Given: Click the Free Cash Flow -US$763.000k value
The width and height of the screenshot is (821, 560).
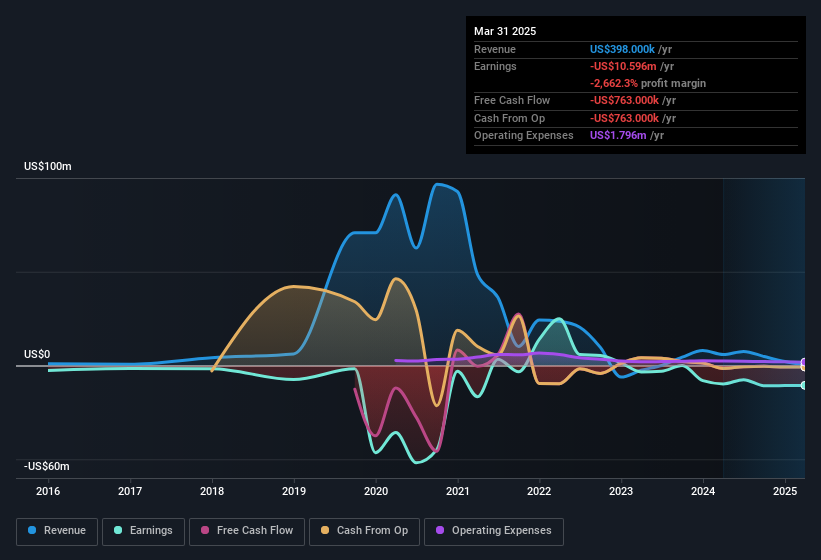Looking at the screenshot, I should (624, 100).
